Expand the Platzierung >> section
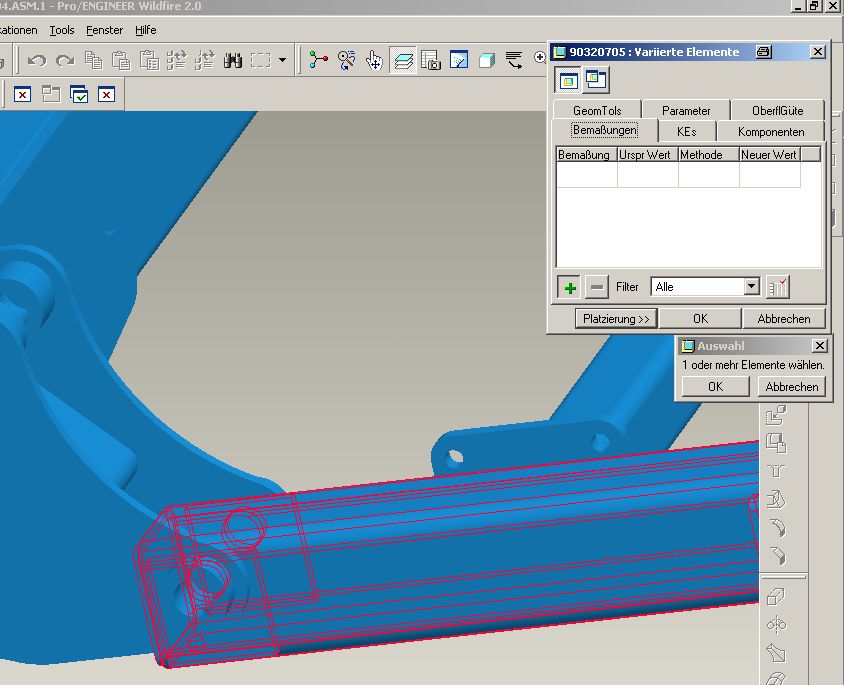Viewport: 844px width, 685px height. [x=616, y=319]
